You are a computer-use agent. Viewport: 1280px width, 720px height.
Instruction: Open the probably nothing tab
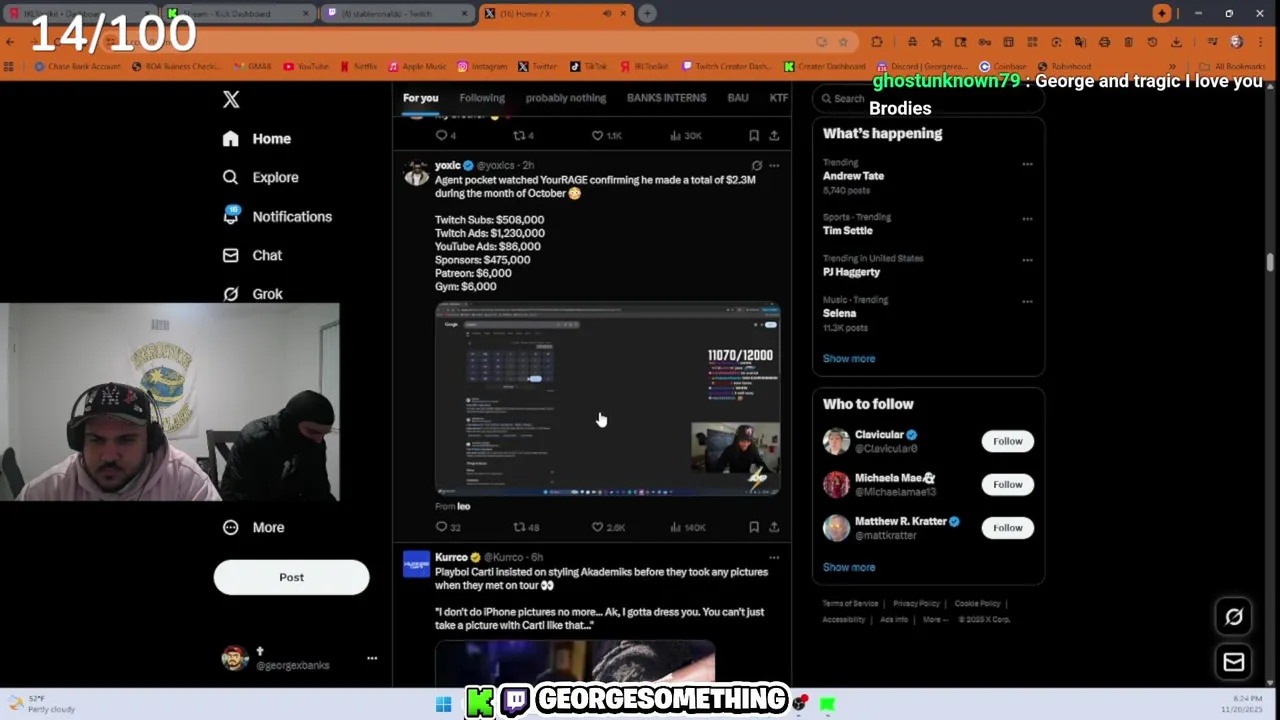coord(566,98)
